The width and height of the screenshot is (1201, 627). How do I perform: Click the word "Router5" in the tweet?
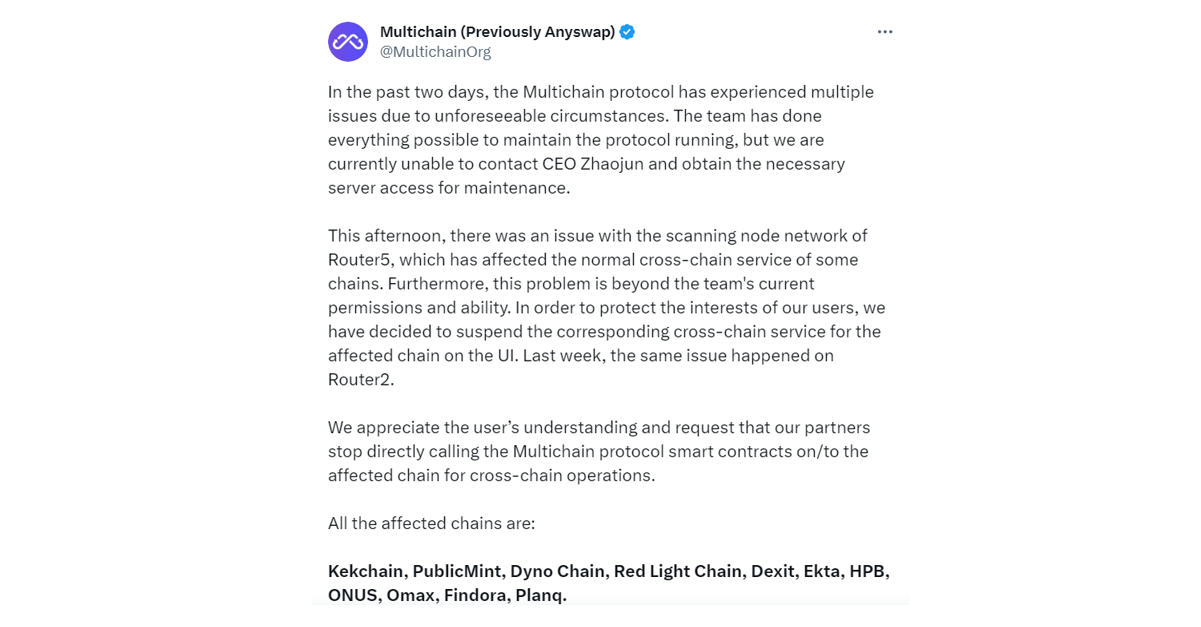(359, 260)
